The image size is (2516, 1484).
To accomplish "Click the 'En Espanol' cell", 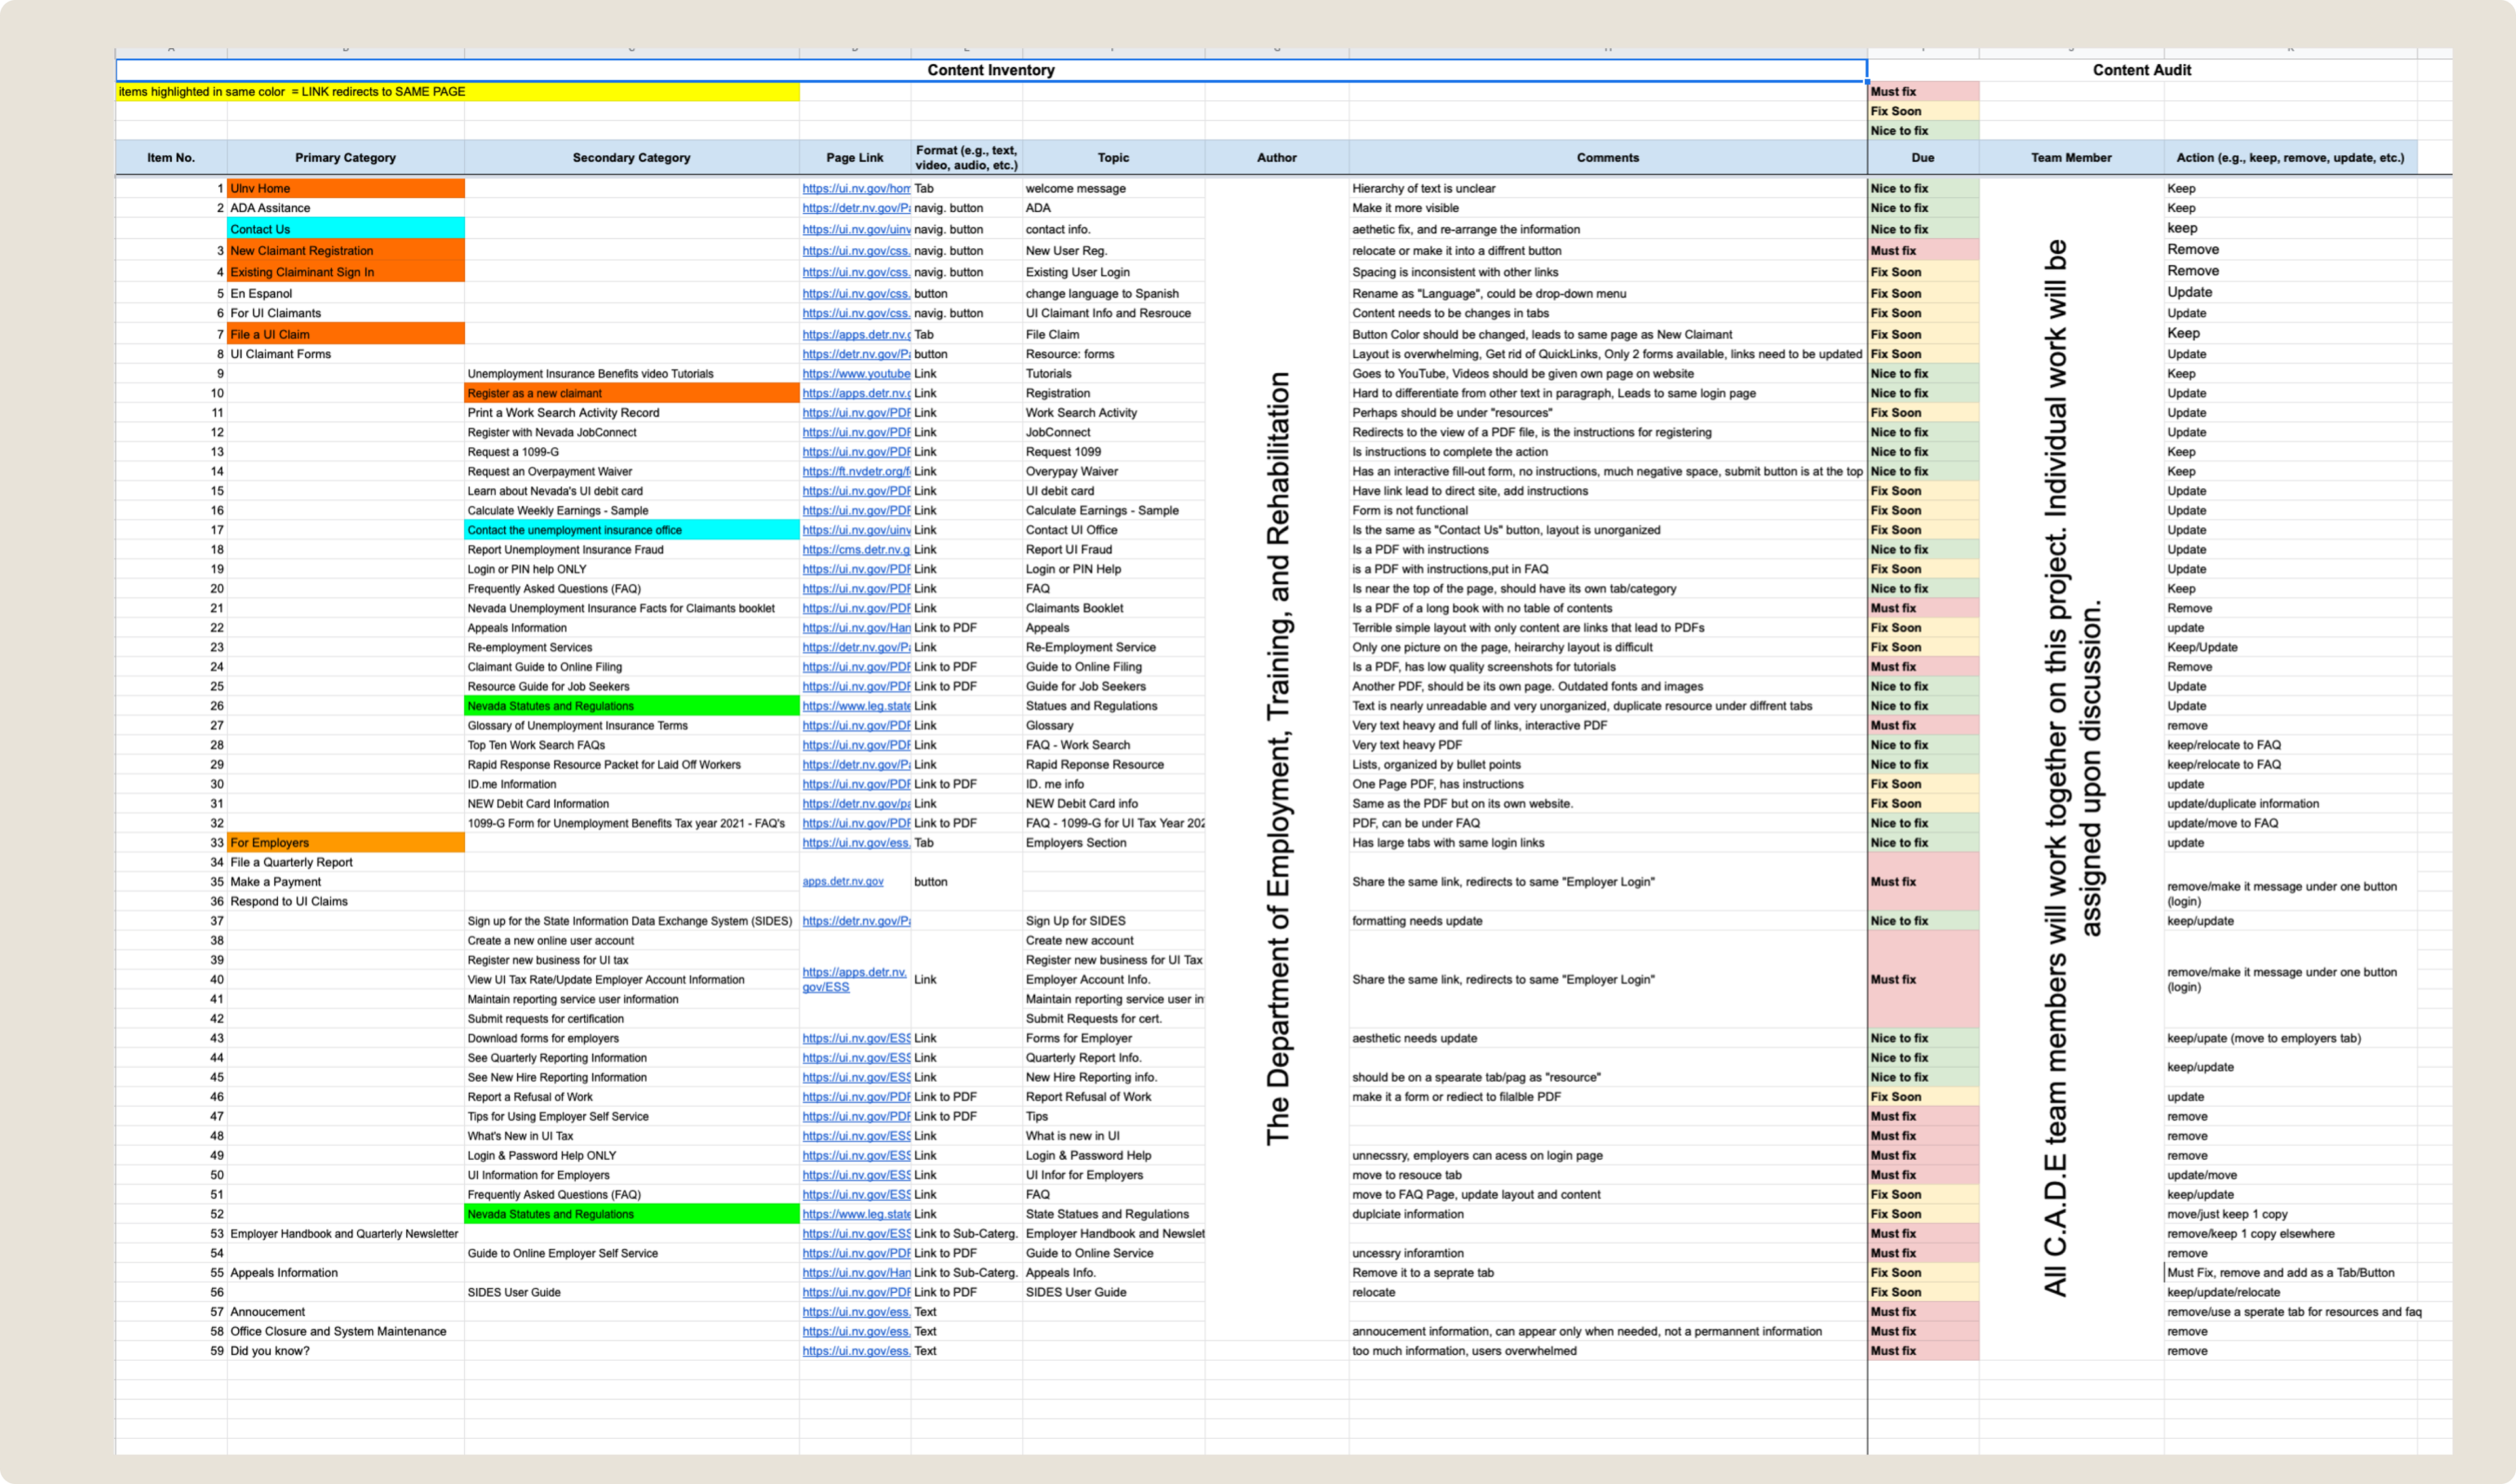I will tap(345, 293).
